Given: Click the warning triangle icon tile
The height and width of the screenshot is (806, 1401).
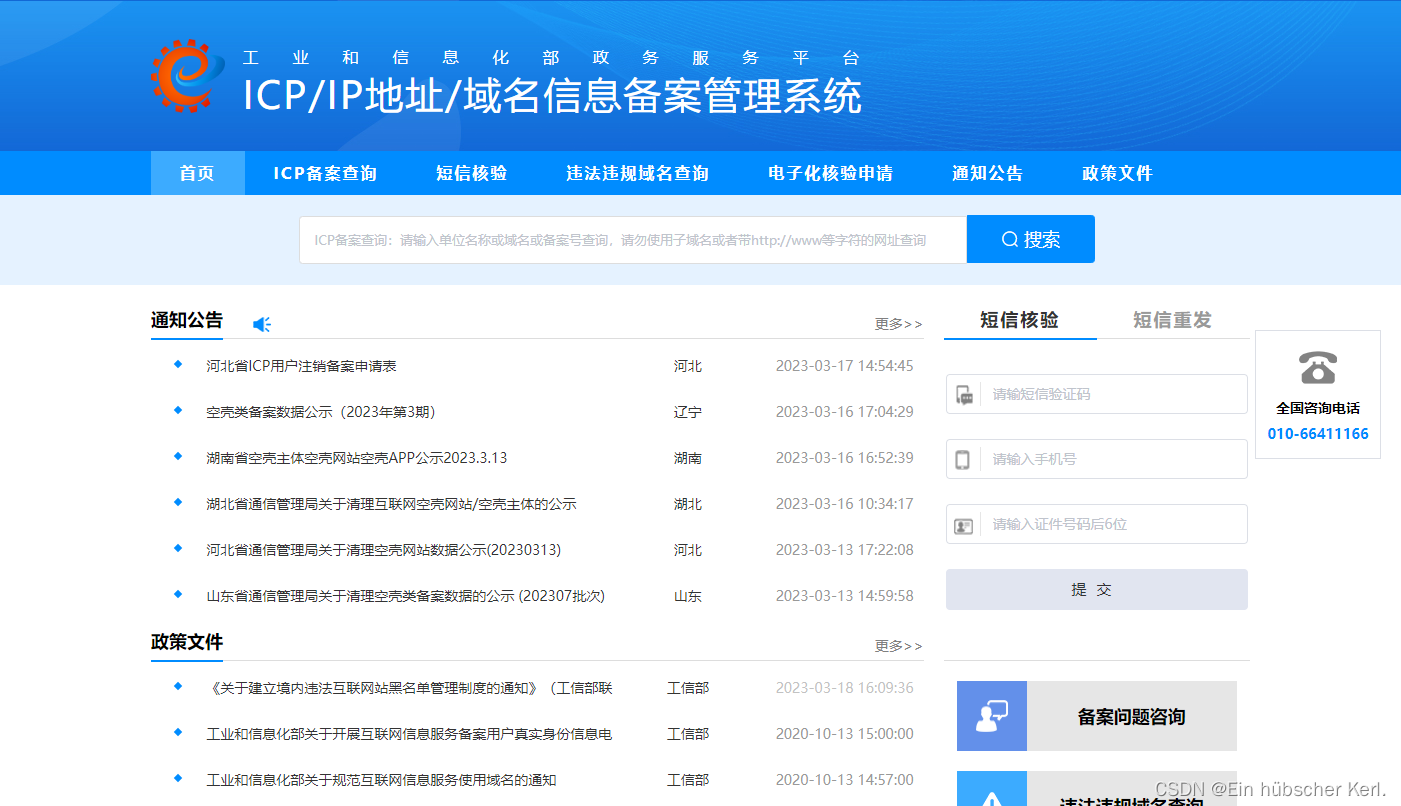Looking at the screenshot, I should [992, 788].
